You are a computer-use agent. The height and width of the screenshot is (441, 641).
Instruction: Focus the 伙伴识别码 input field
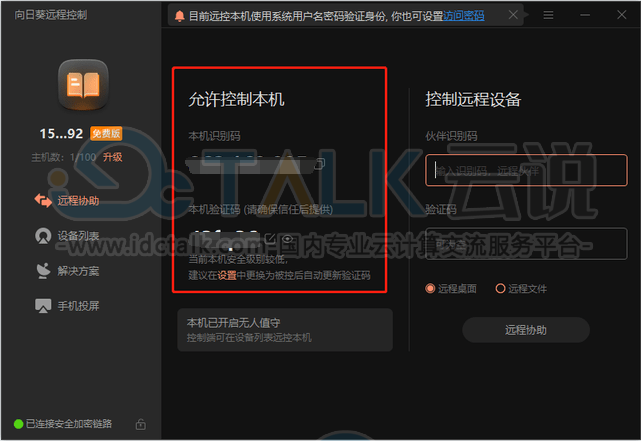[526, 170]
